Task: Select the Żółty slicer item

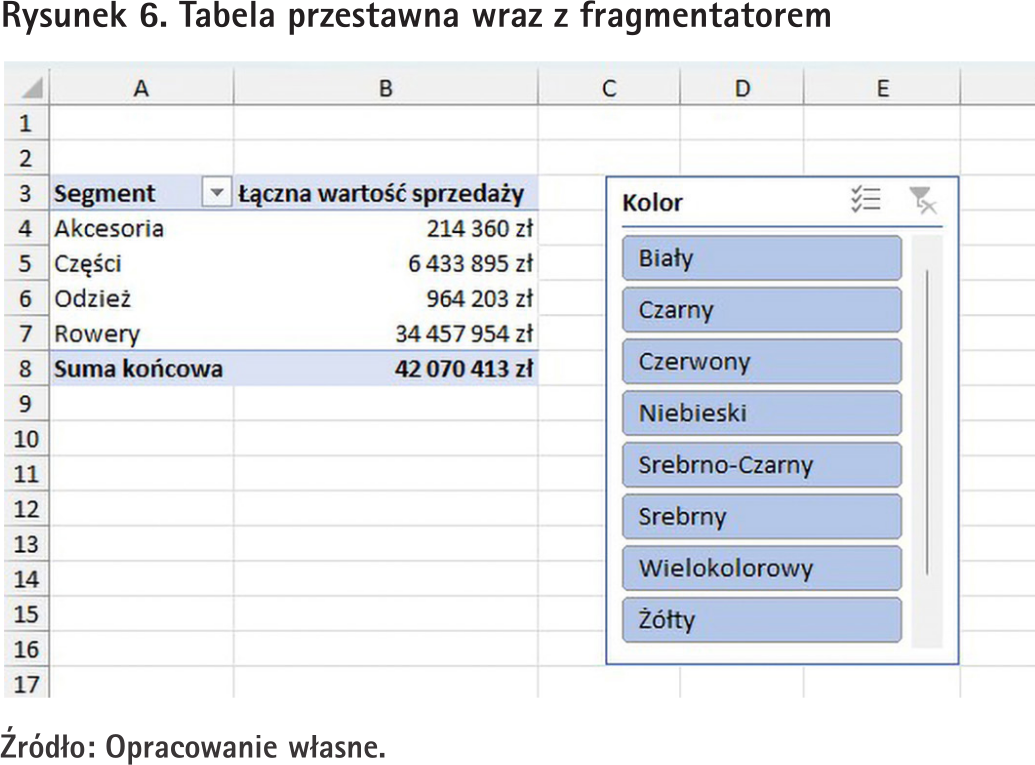Action: coord(761,620)
